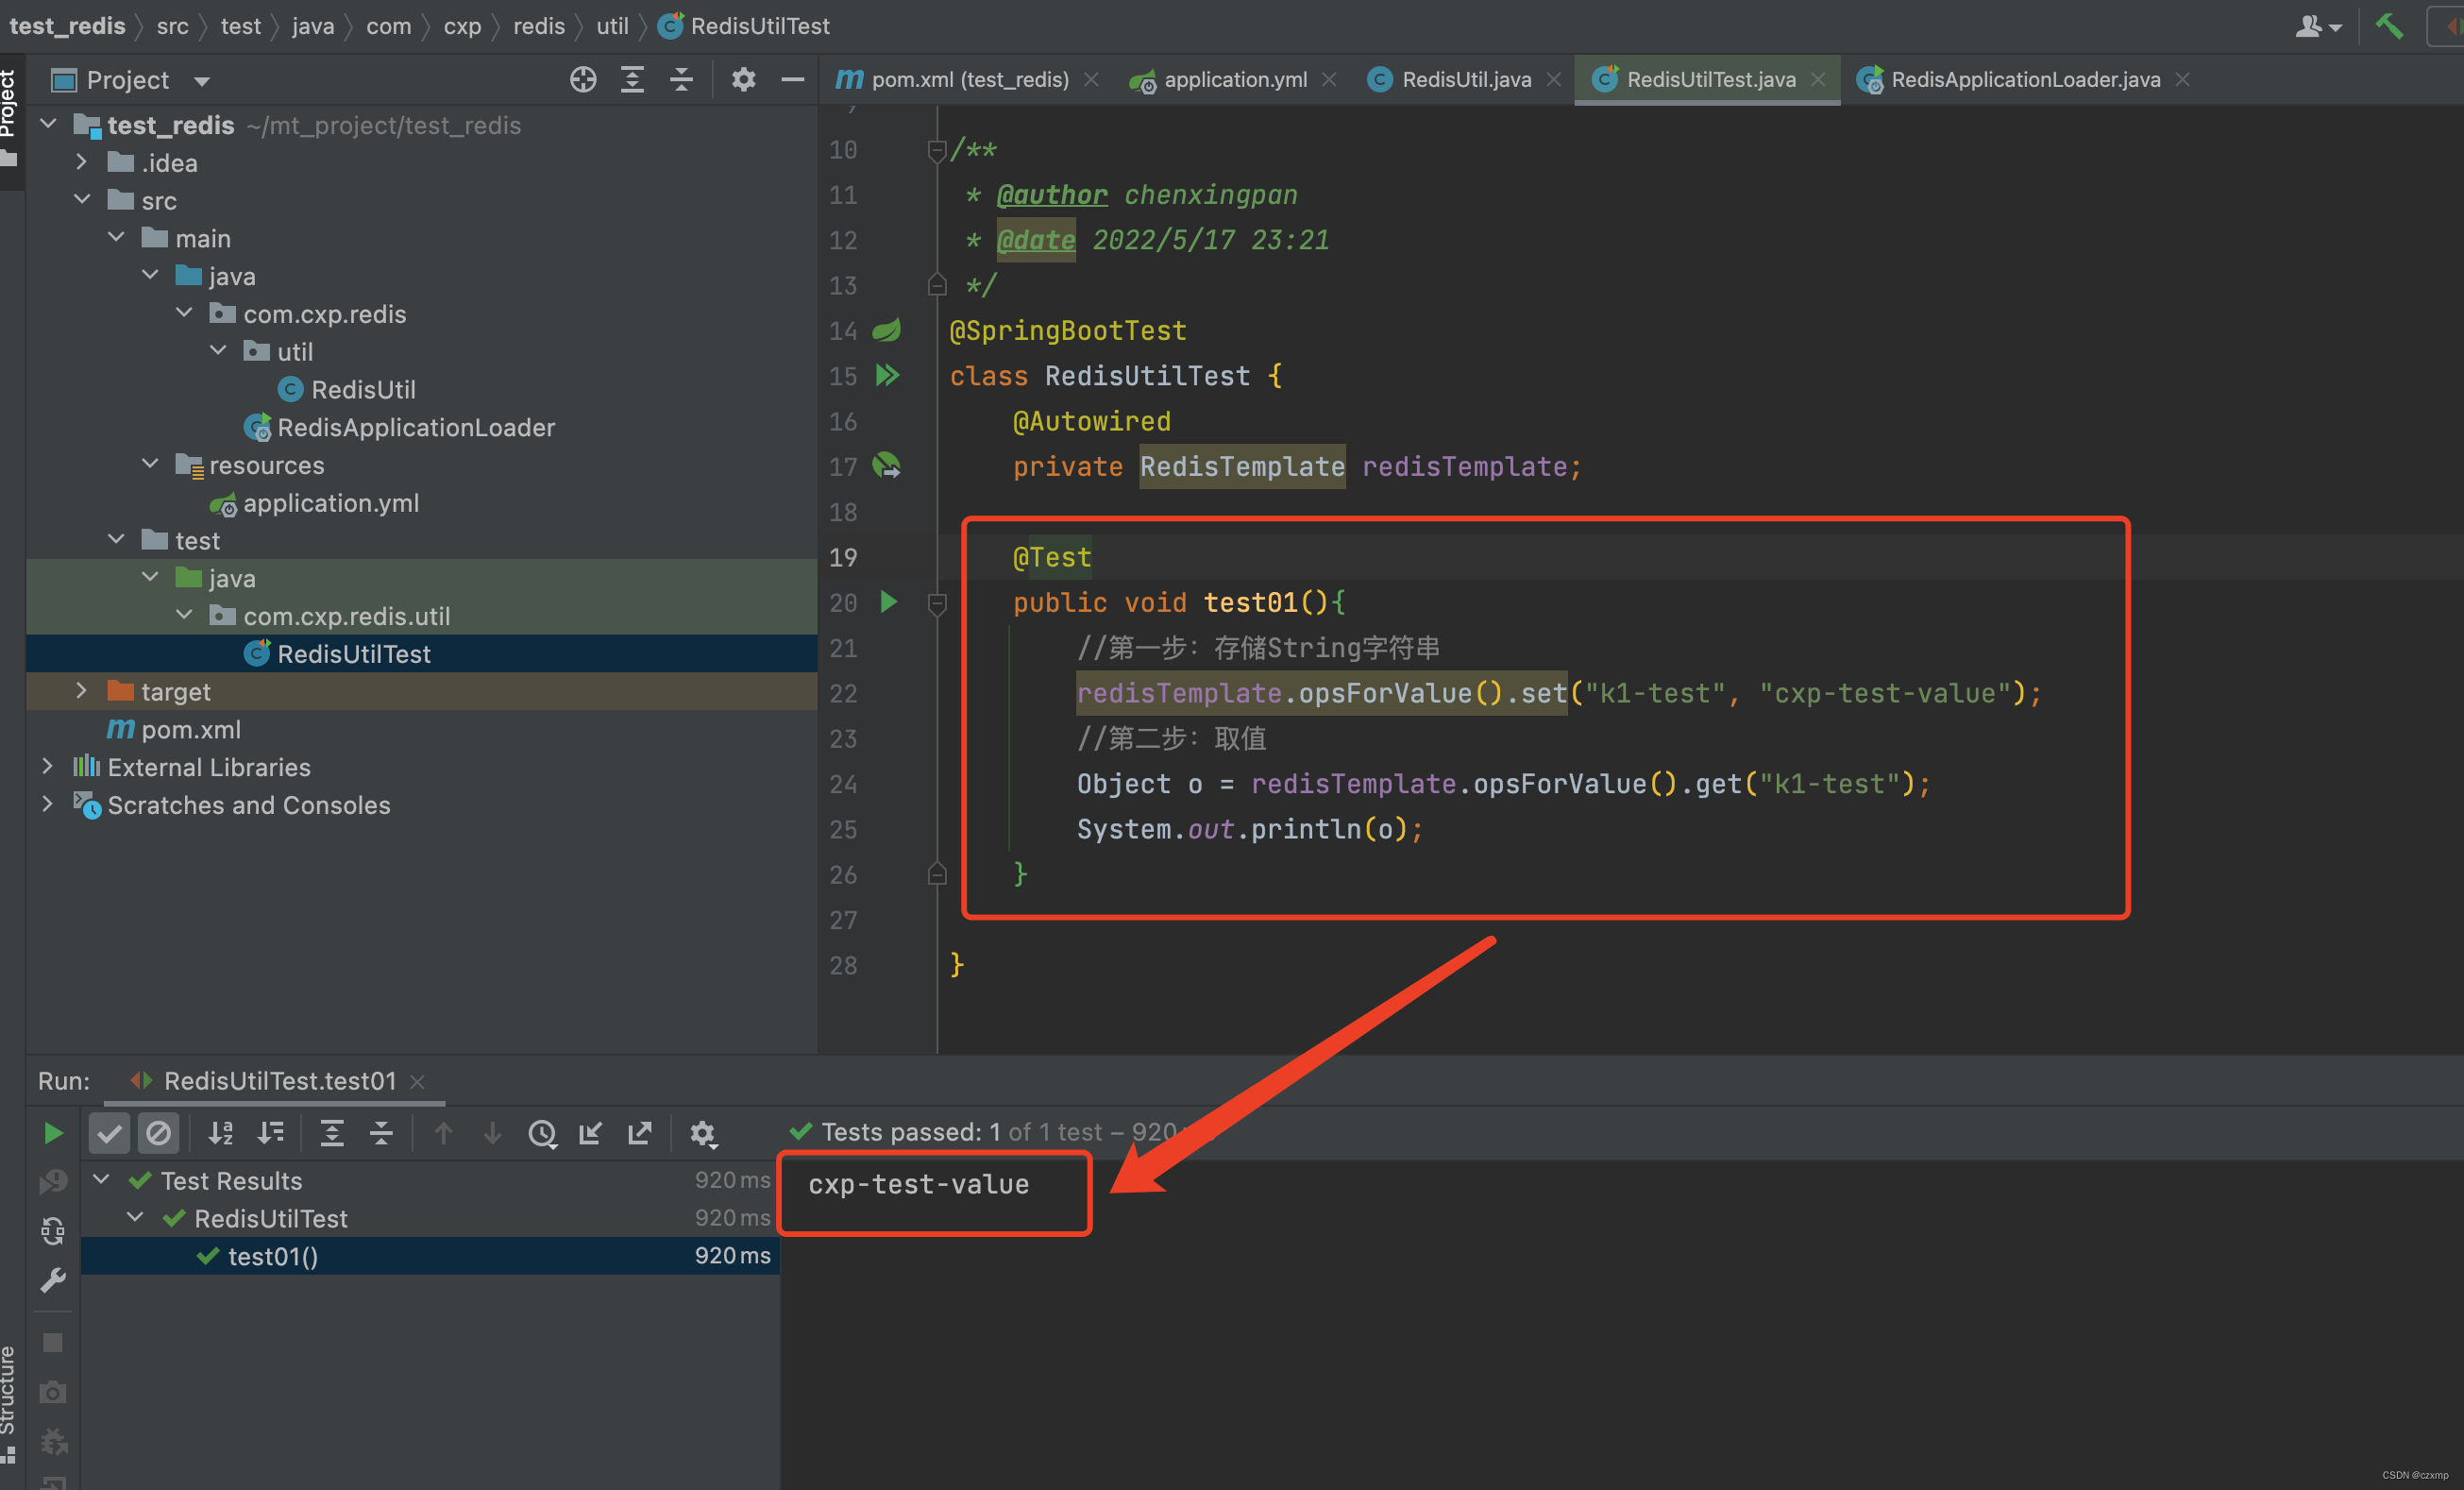Click the fold toggle beside line 20 method
The image size is (2464, 1490).
click(x=937, y=603)
